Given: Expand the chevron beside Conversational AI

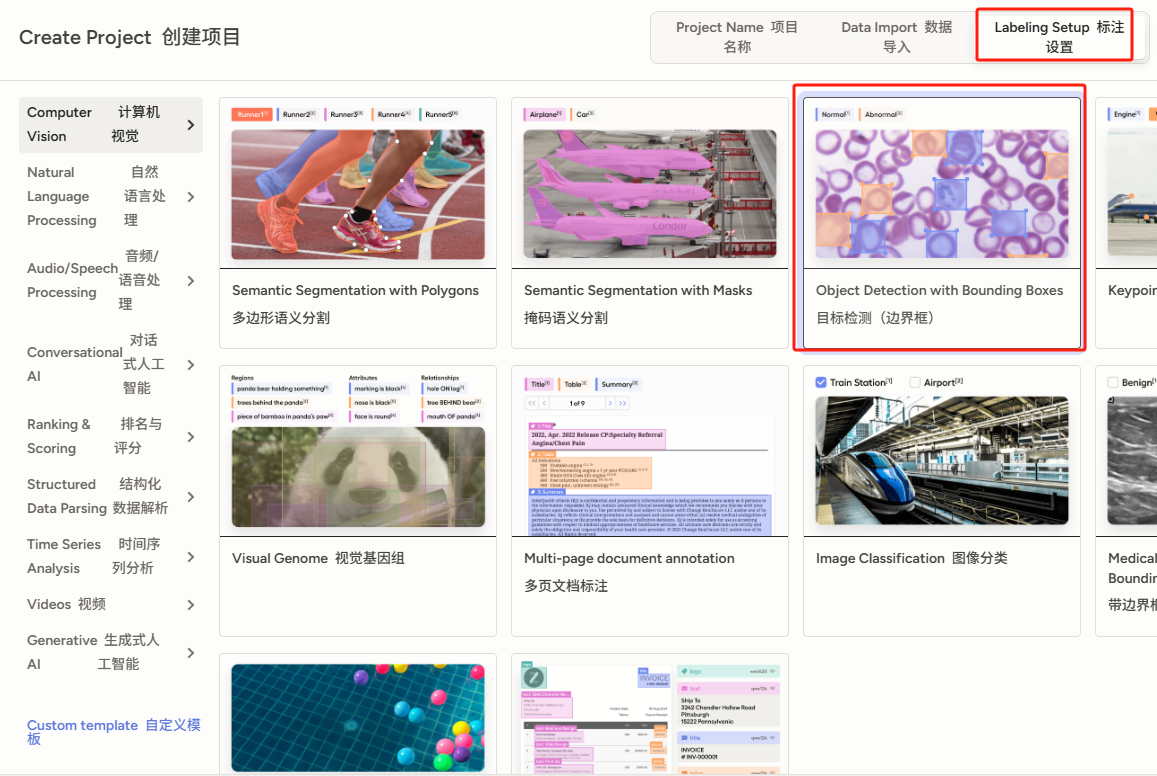Looking at the screenshot, I should coord(190,365).
